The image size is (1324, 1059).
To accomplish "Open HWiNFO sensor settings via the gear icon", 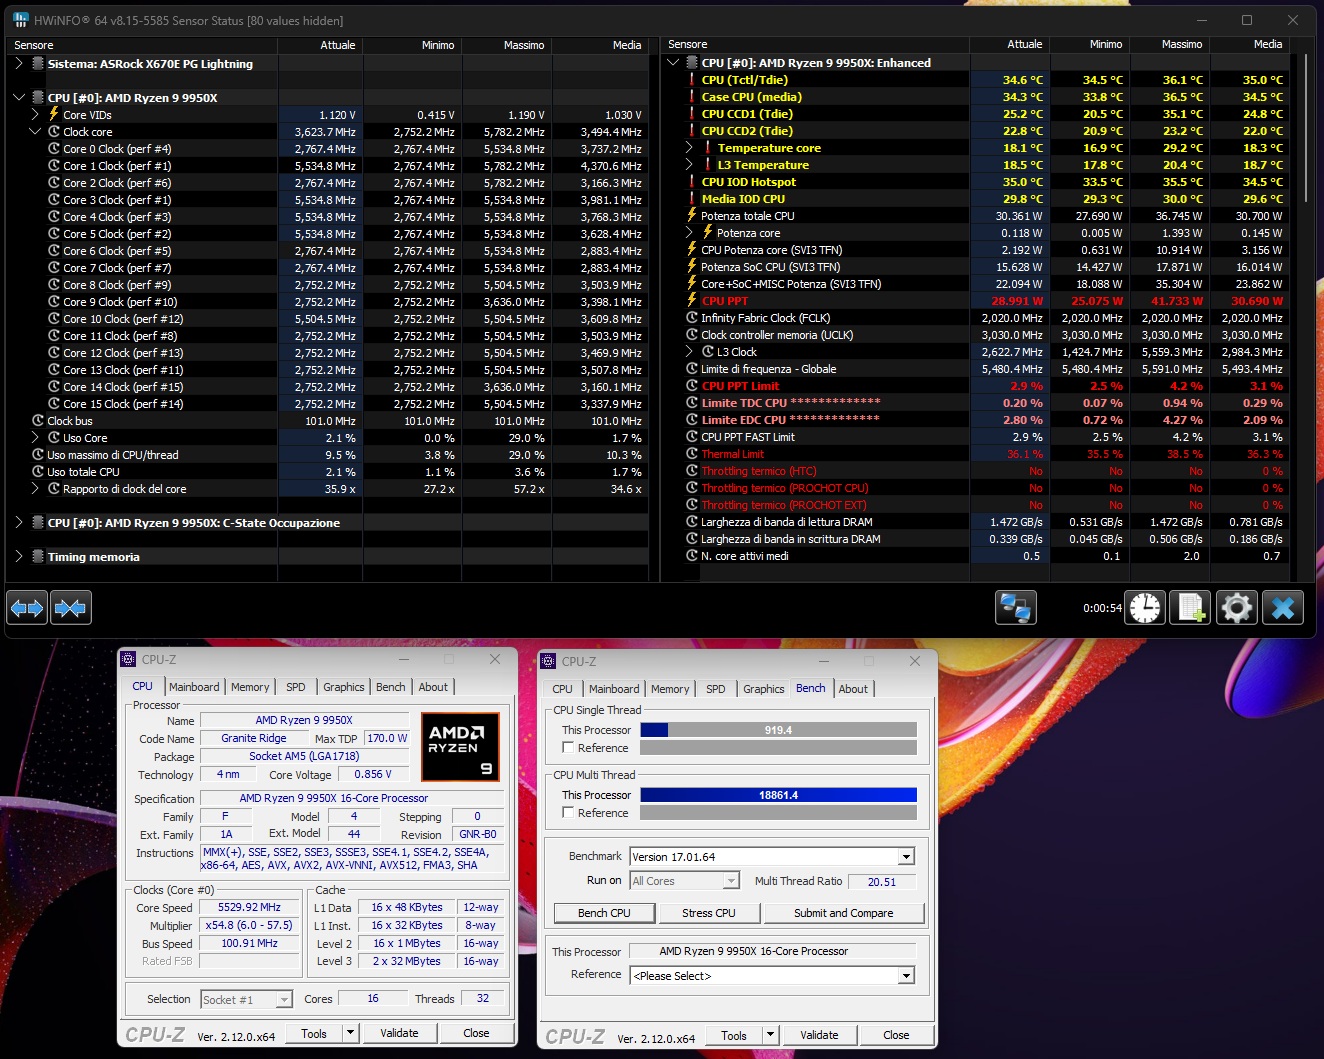I will coord(1237,607).
